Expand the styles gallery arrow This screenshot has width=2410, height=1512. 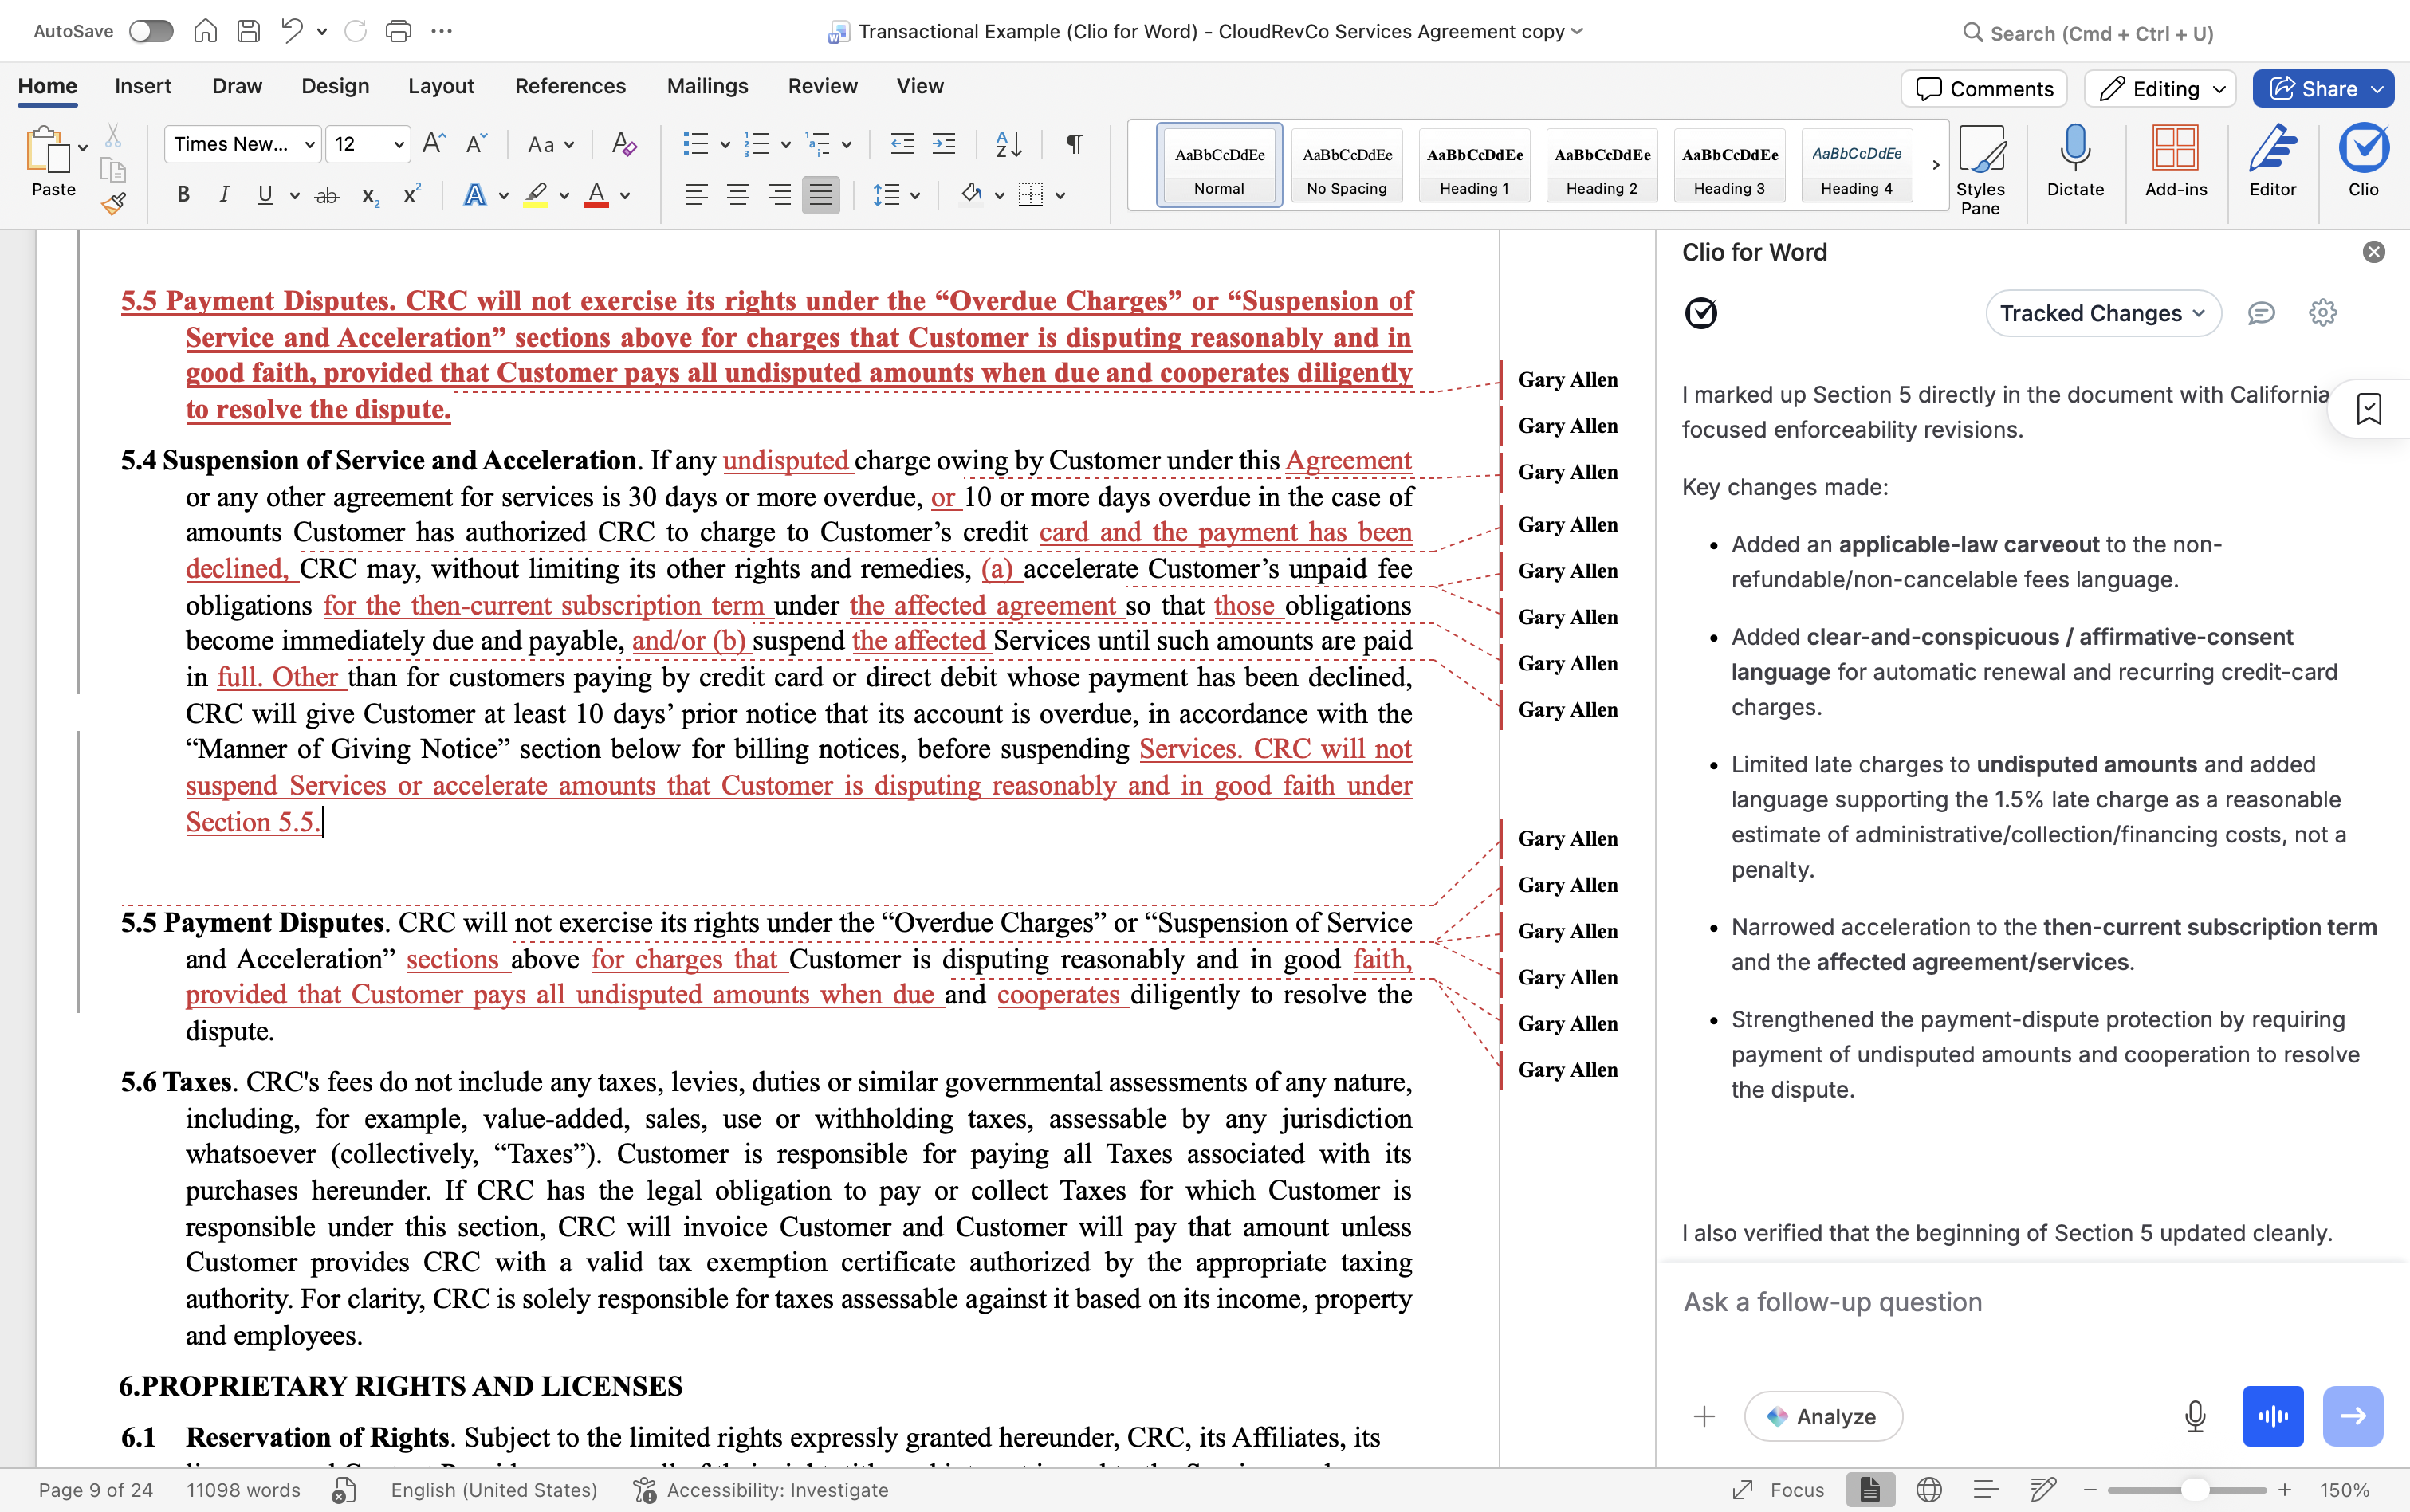(1936, 165)
